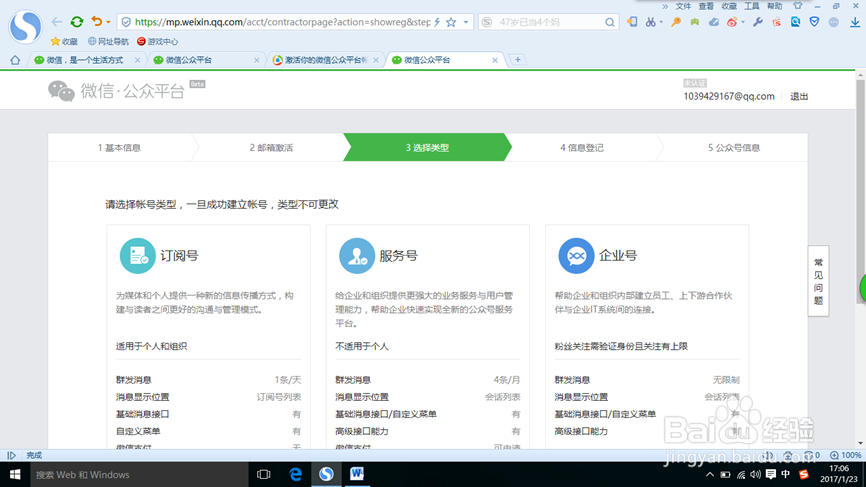This screenshot has width=866, height=487.
Task: Open the 游戏中心 bookmark
Action: pos(157,41)
